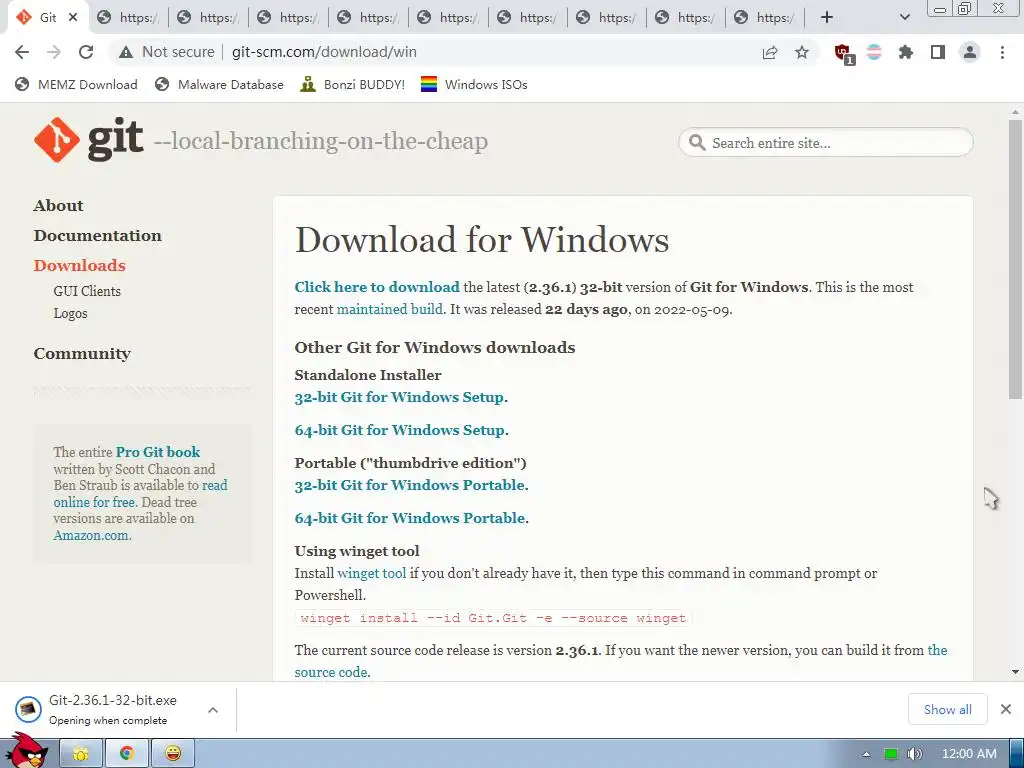Open the Bonzi BUDDY! bookmark
Viewport: 1024px width, 768px height.
pos(353,84)
